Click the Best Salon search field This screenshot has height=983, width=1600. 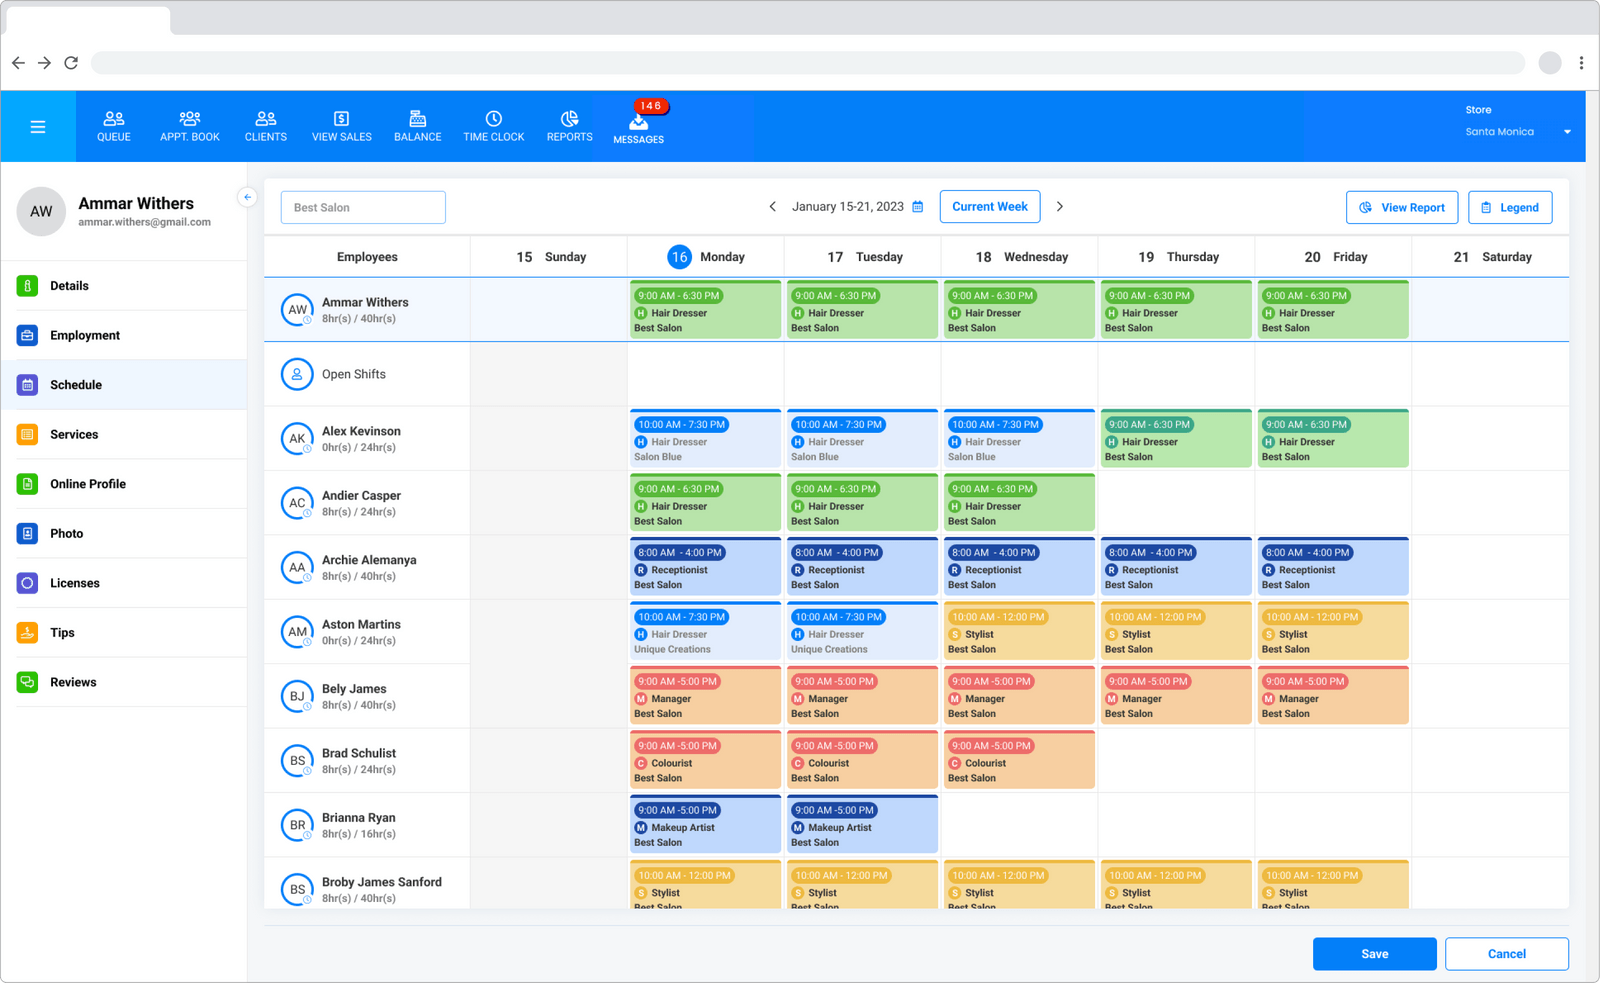(363, 207)
